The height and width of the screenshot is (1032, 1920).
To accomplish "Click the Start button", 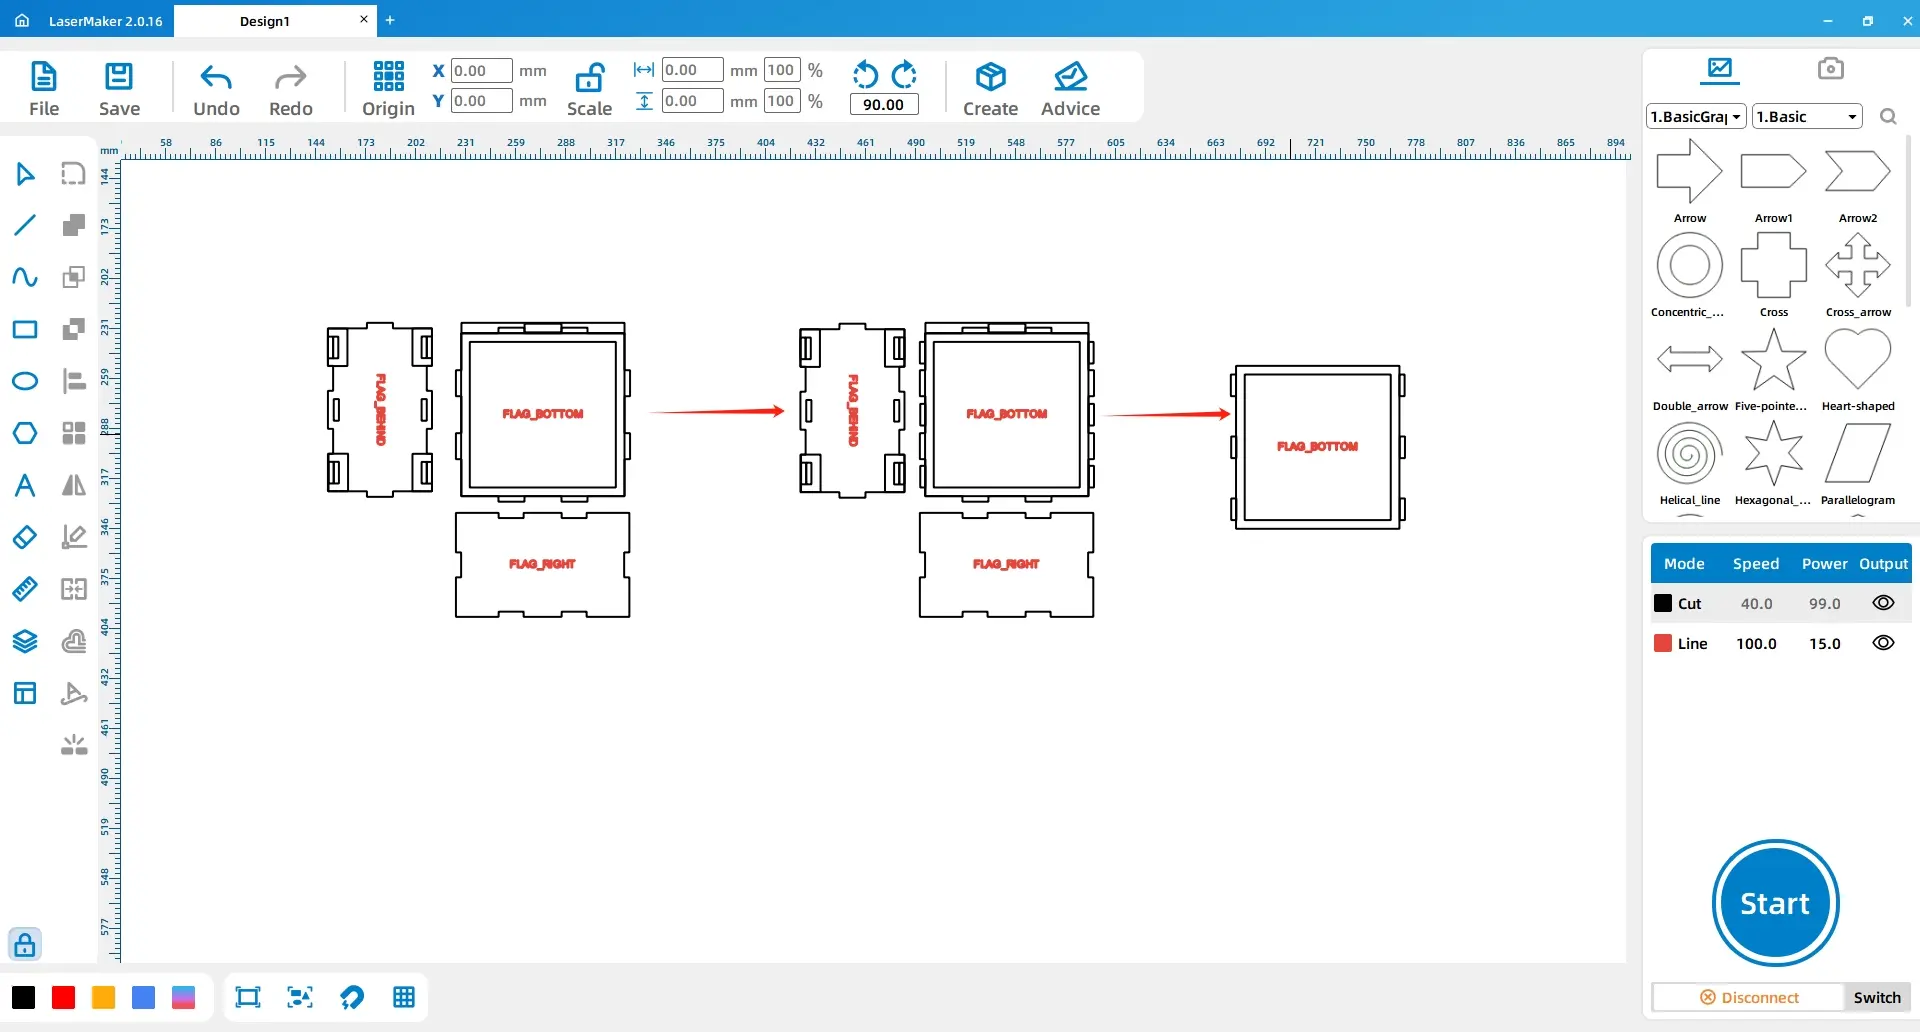I will 1775,903.
